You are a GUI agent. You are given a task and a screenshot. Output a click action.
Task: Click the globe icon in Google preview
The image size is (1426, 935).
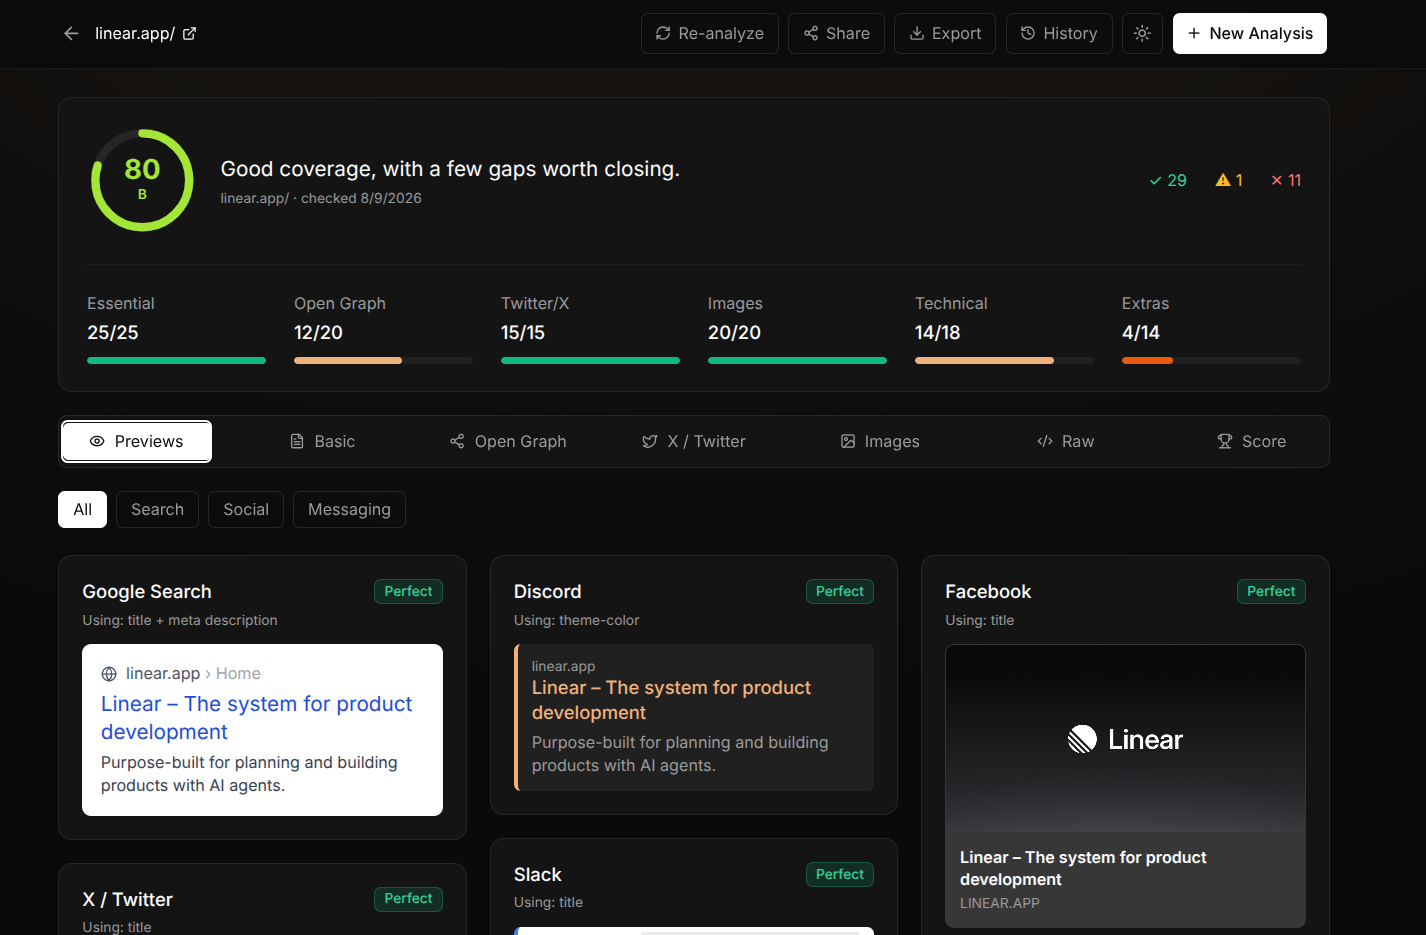pos(109,674)
